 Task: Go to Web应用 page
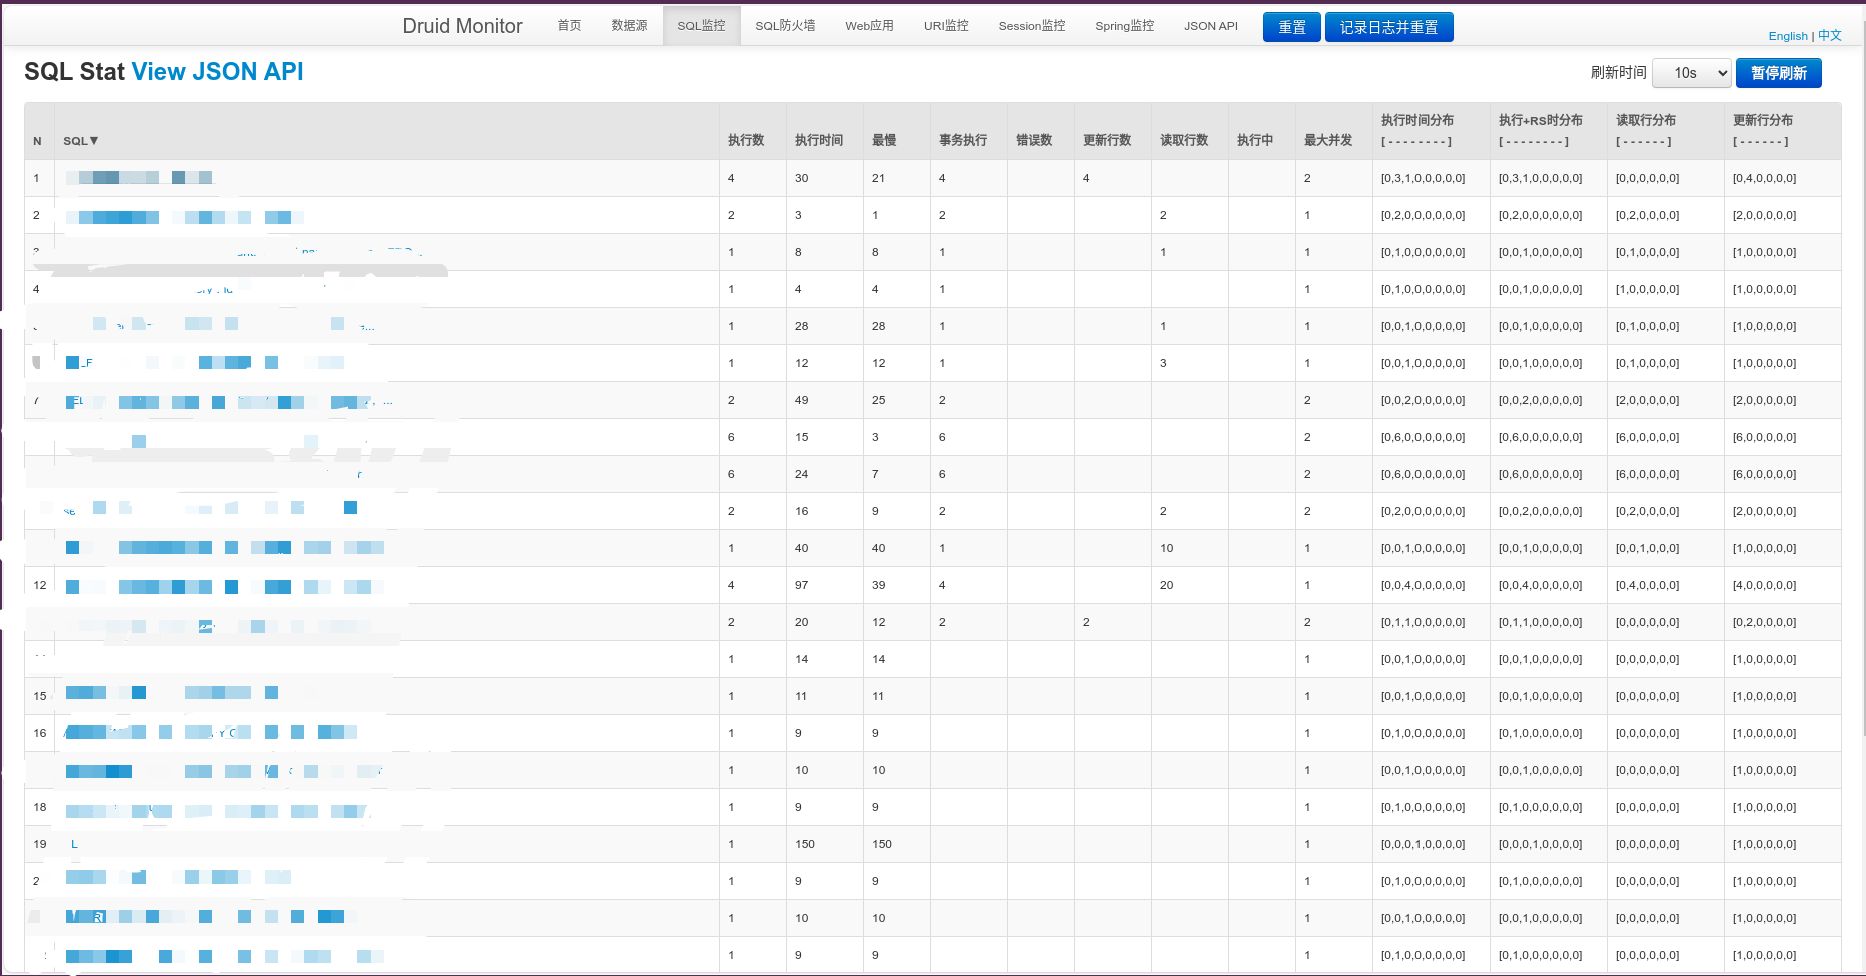(x=869, y=26)
